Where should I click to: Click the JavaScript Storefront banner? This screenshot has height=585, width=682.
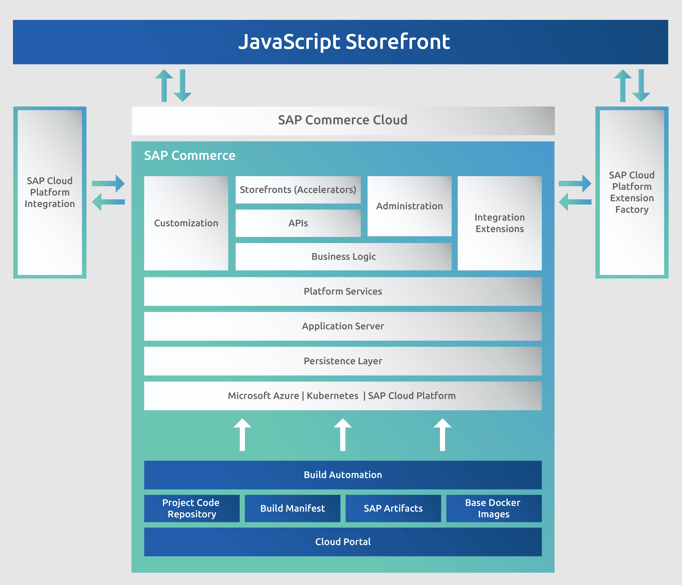tap(341, 42)
